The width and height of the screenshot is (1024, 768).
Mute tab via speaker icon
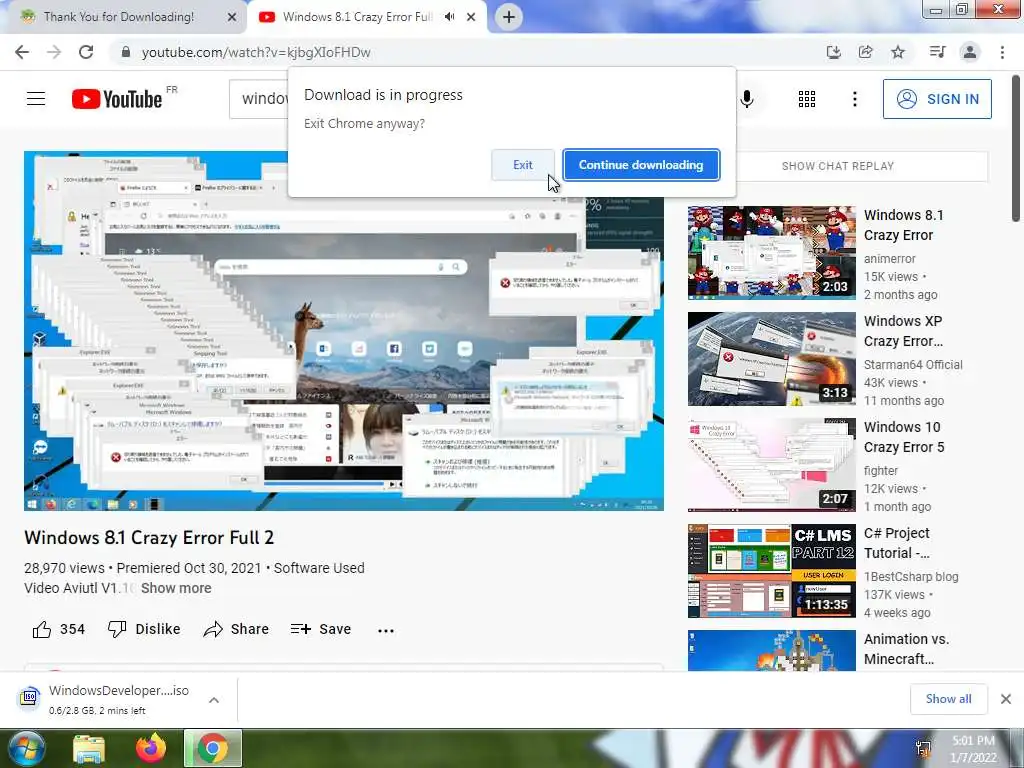(449, 17)
